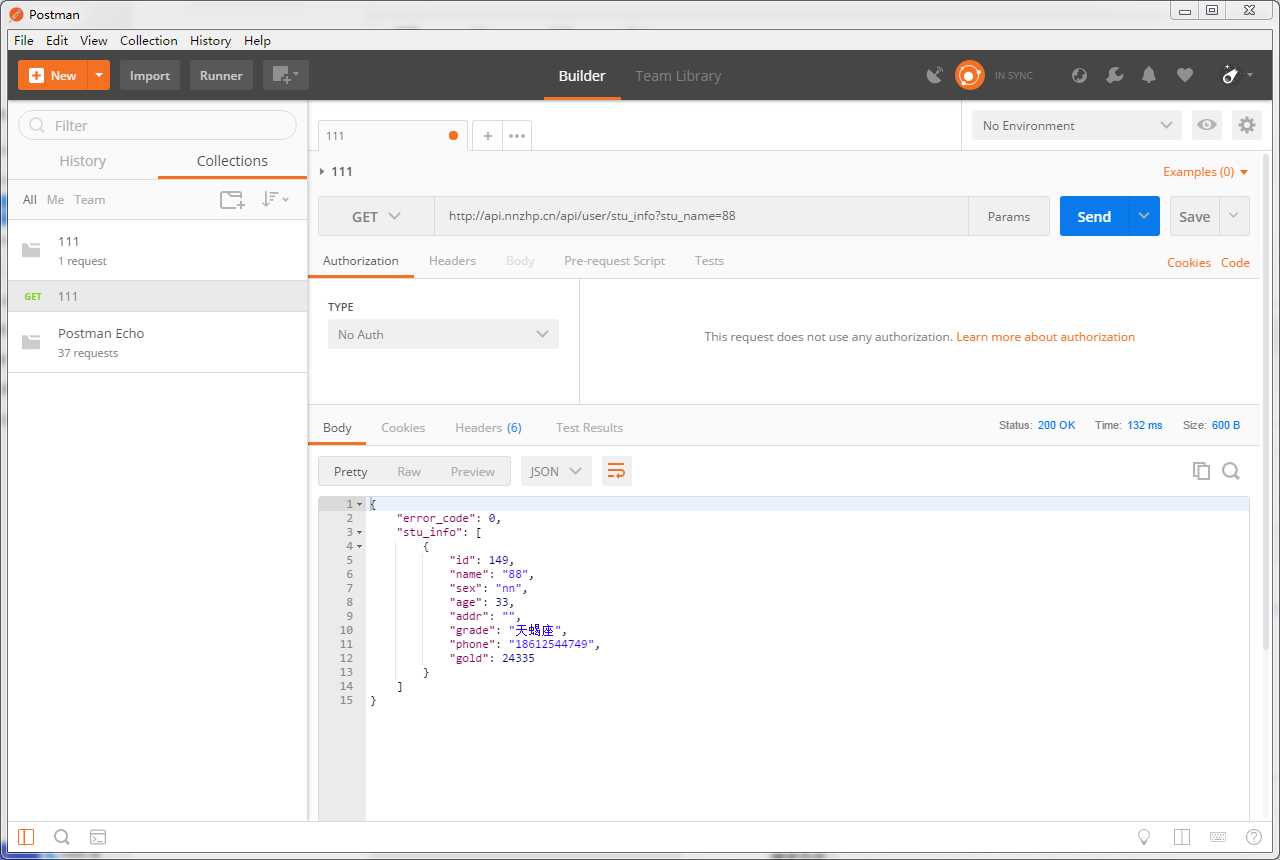The width and height of the screenshot is (1280, 860).
Task: Click the Params button
Action: click(1009, 216)
